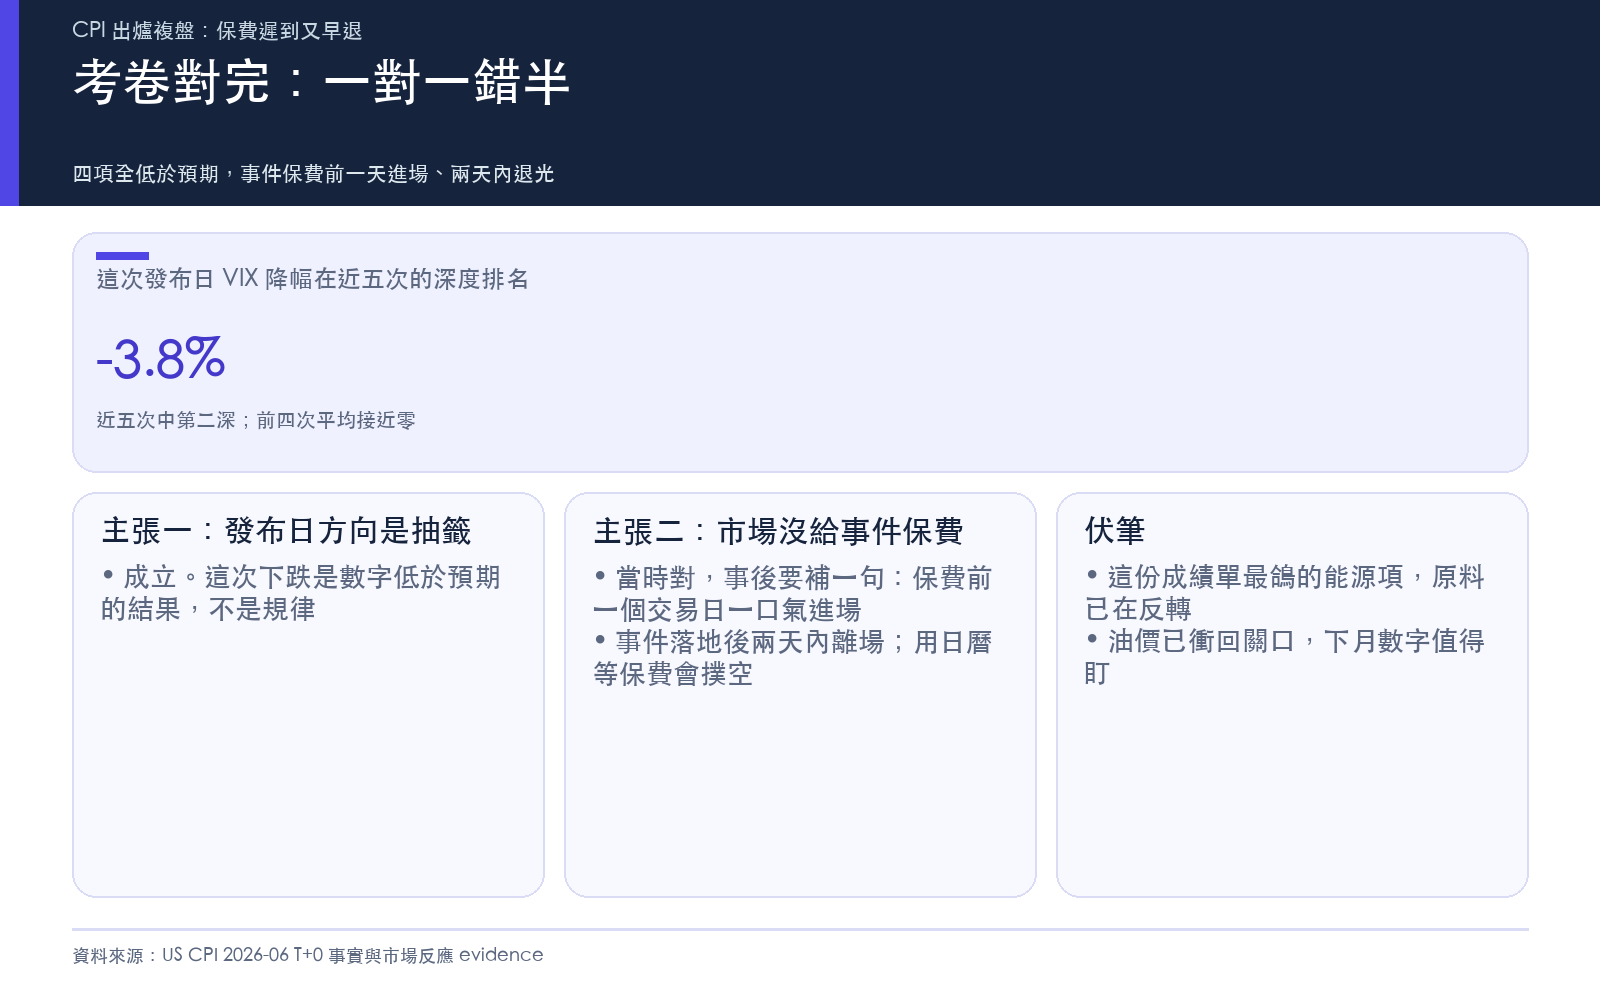Click the bullet starting '事件落地後兩天內離場'
Image resolution: width=1600 pixels, height=1000 pixels.
[792, 658]
